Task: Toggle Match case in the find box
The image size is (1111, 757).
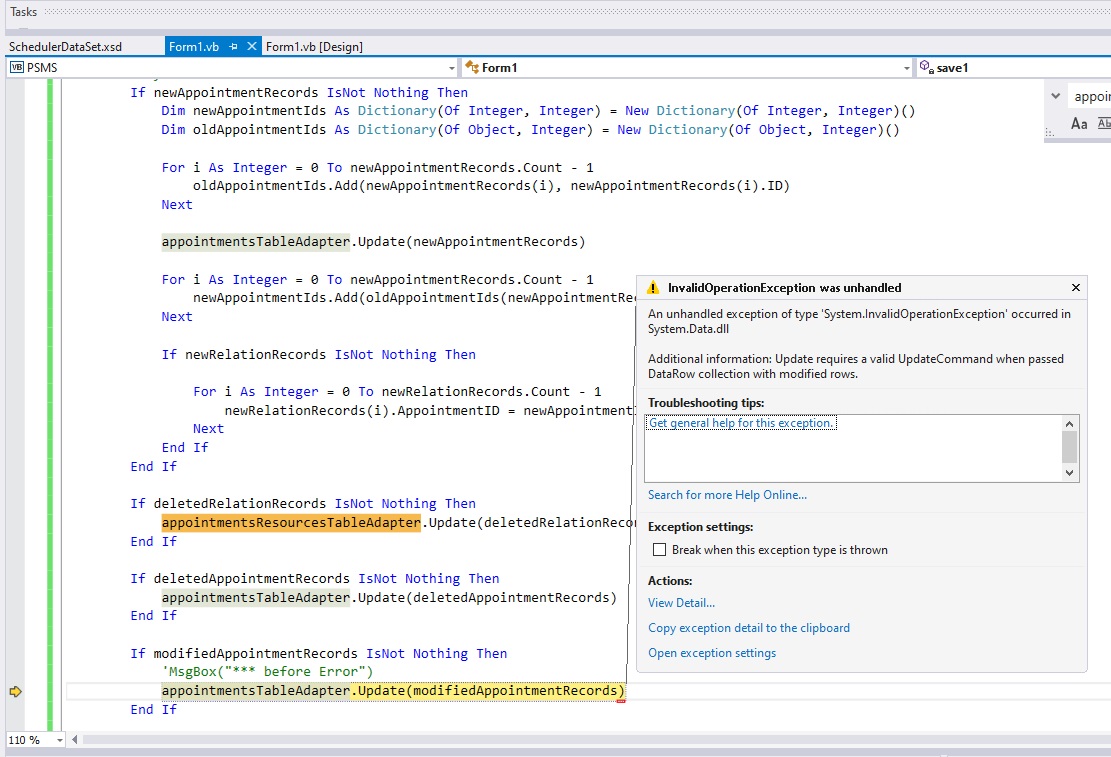Action: [x=1078, y=124]
